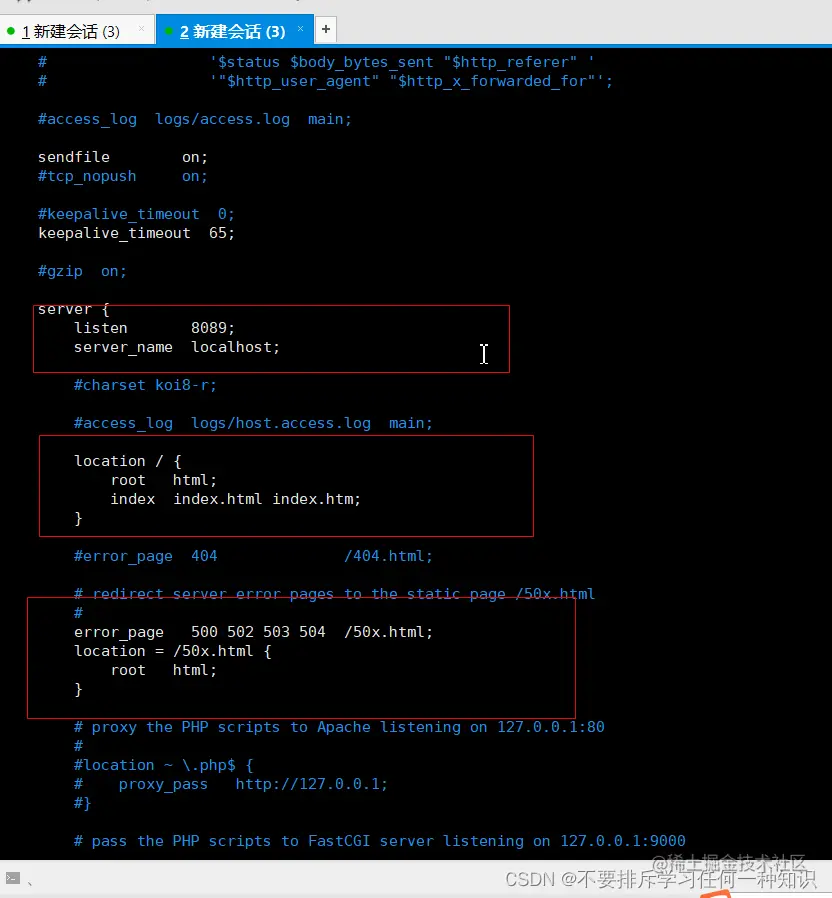
Task: Click the 'sendfile' directive text
Action: (x=74, y=157)
